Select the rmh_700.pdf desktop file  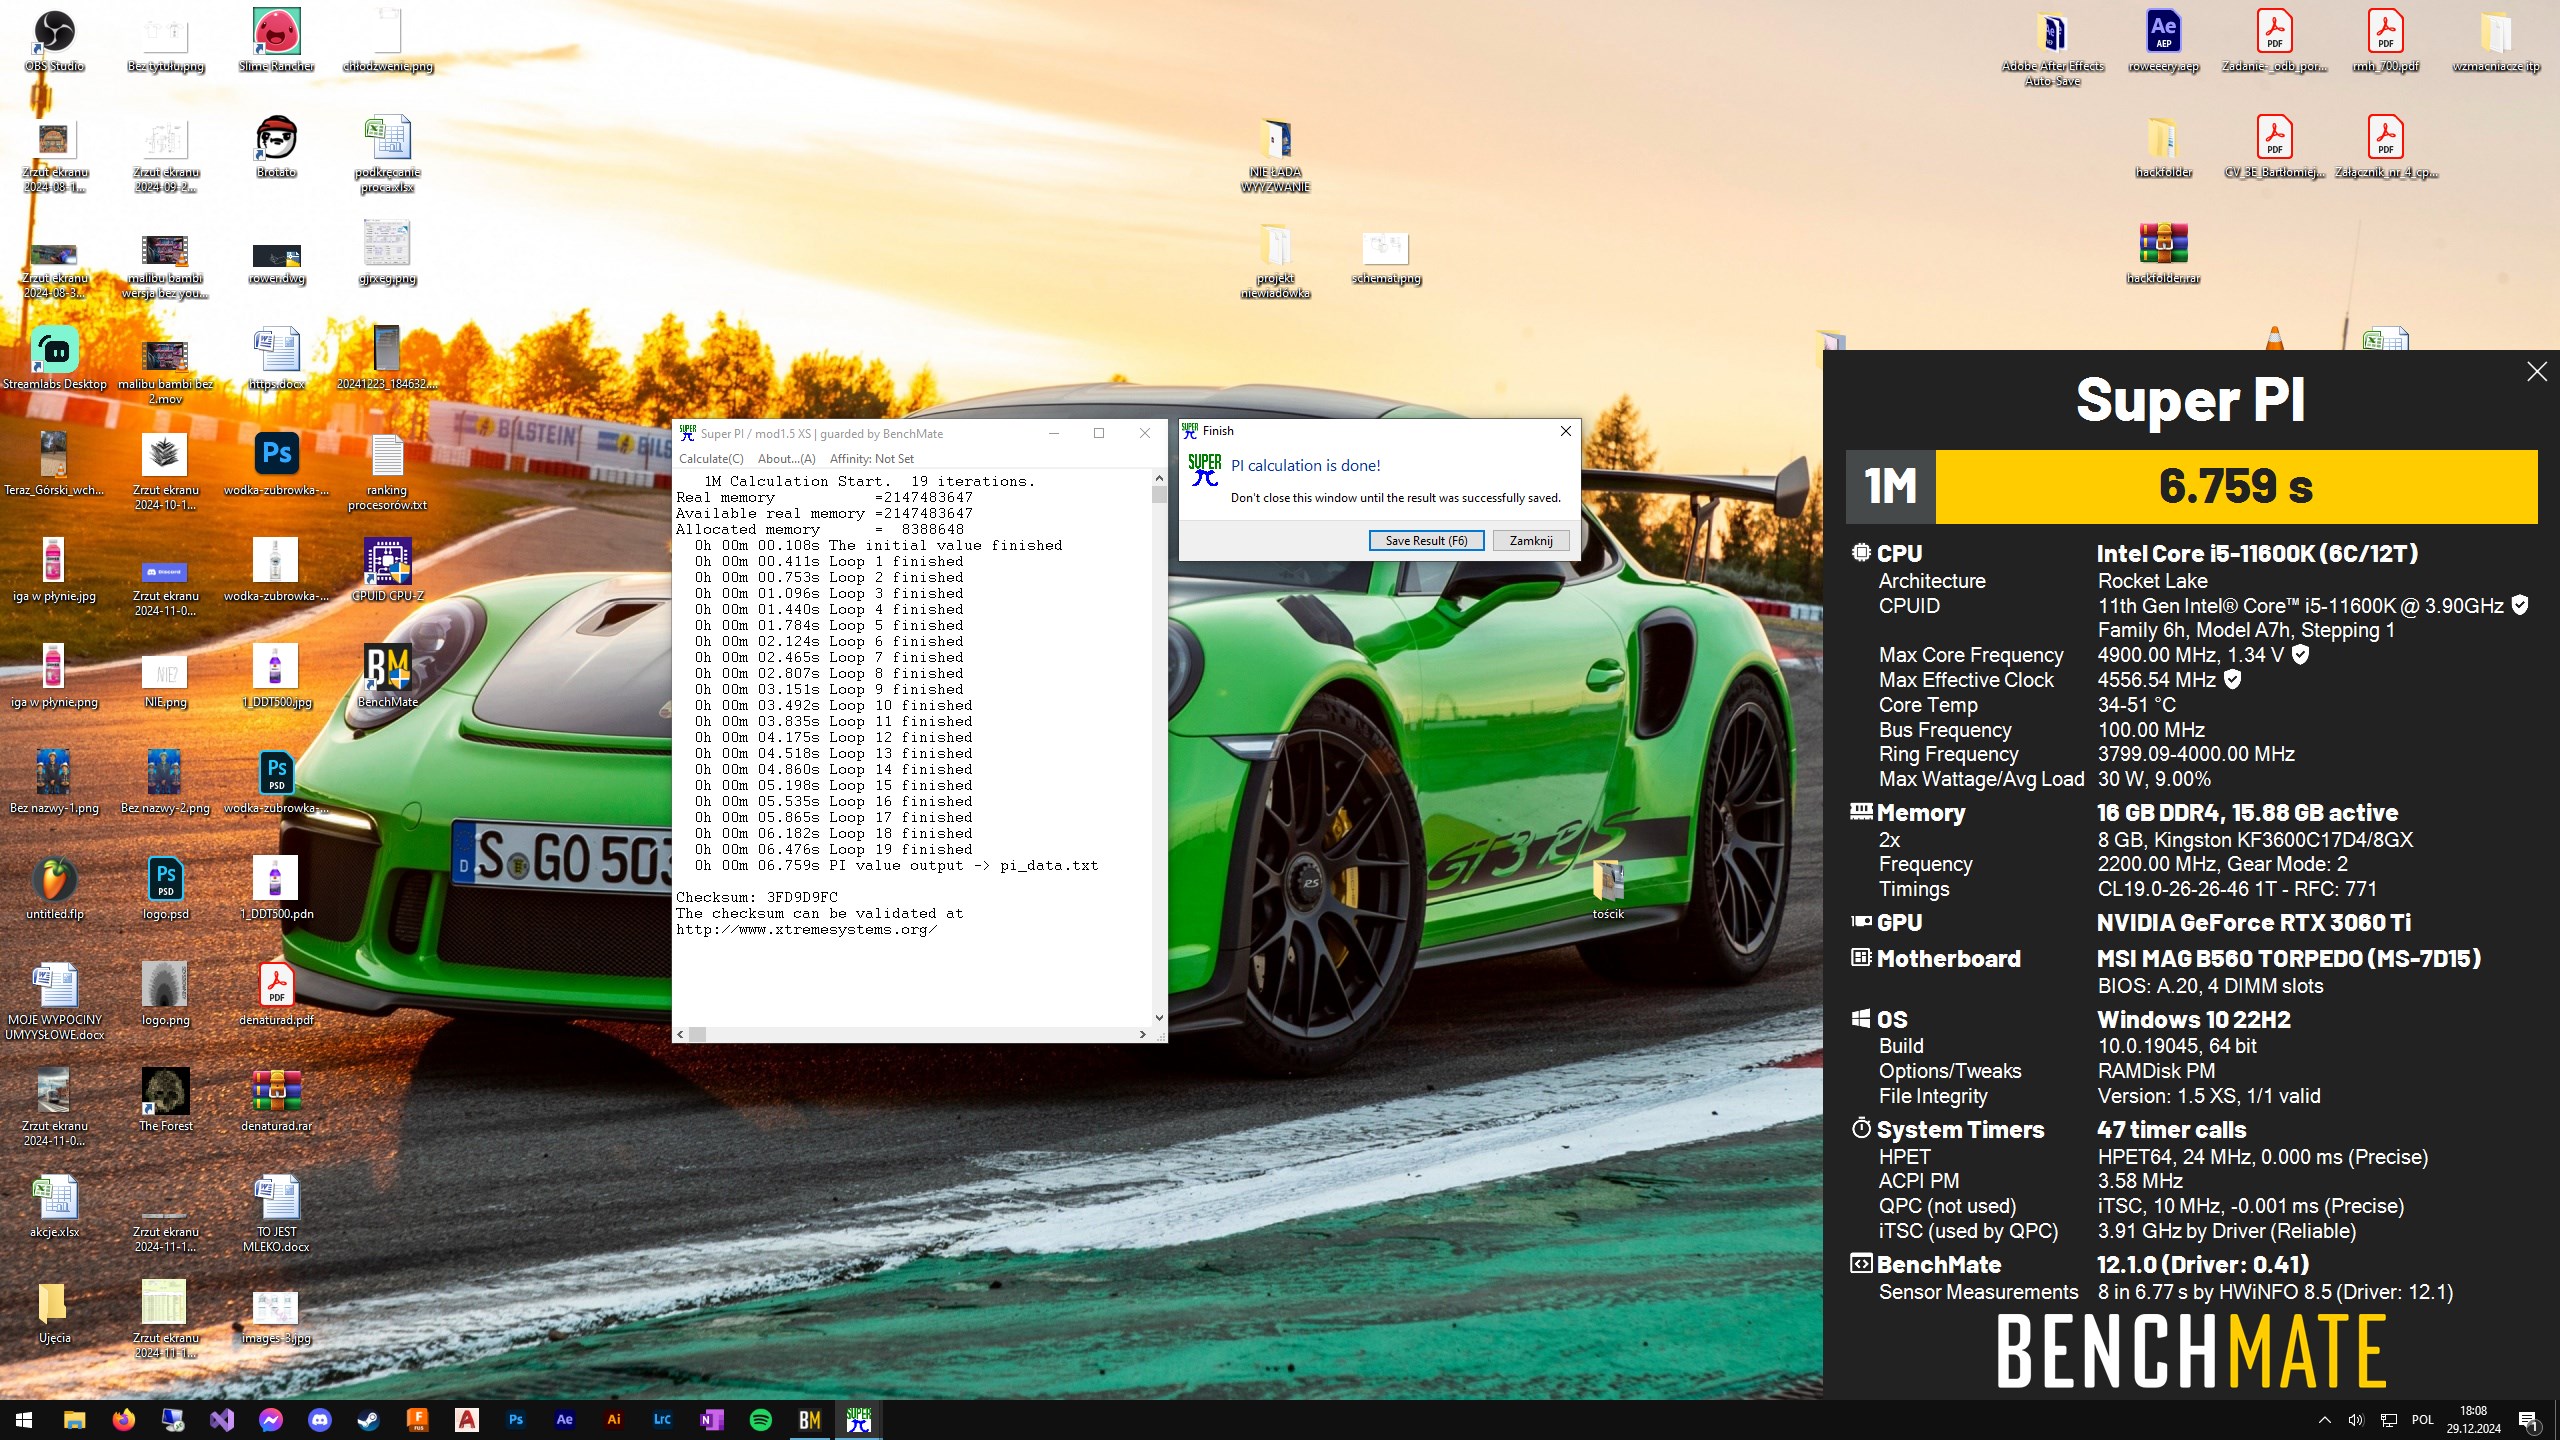point(2385,40)
